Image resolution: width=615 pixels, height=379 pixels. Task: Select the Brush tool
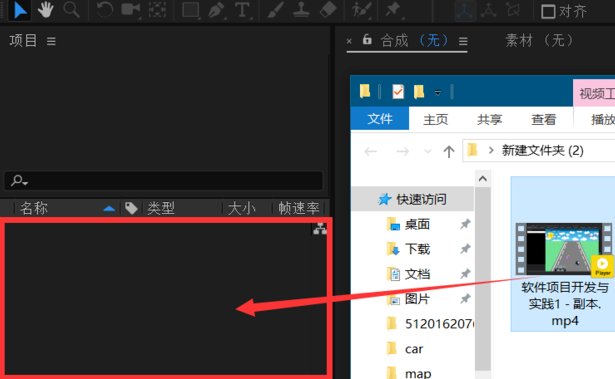pyautogui.click(x=276, y=10)
